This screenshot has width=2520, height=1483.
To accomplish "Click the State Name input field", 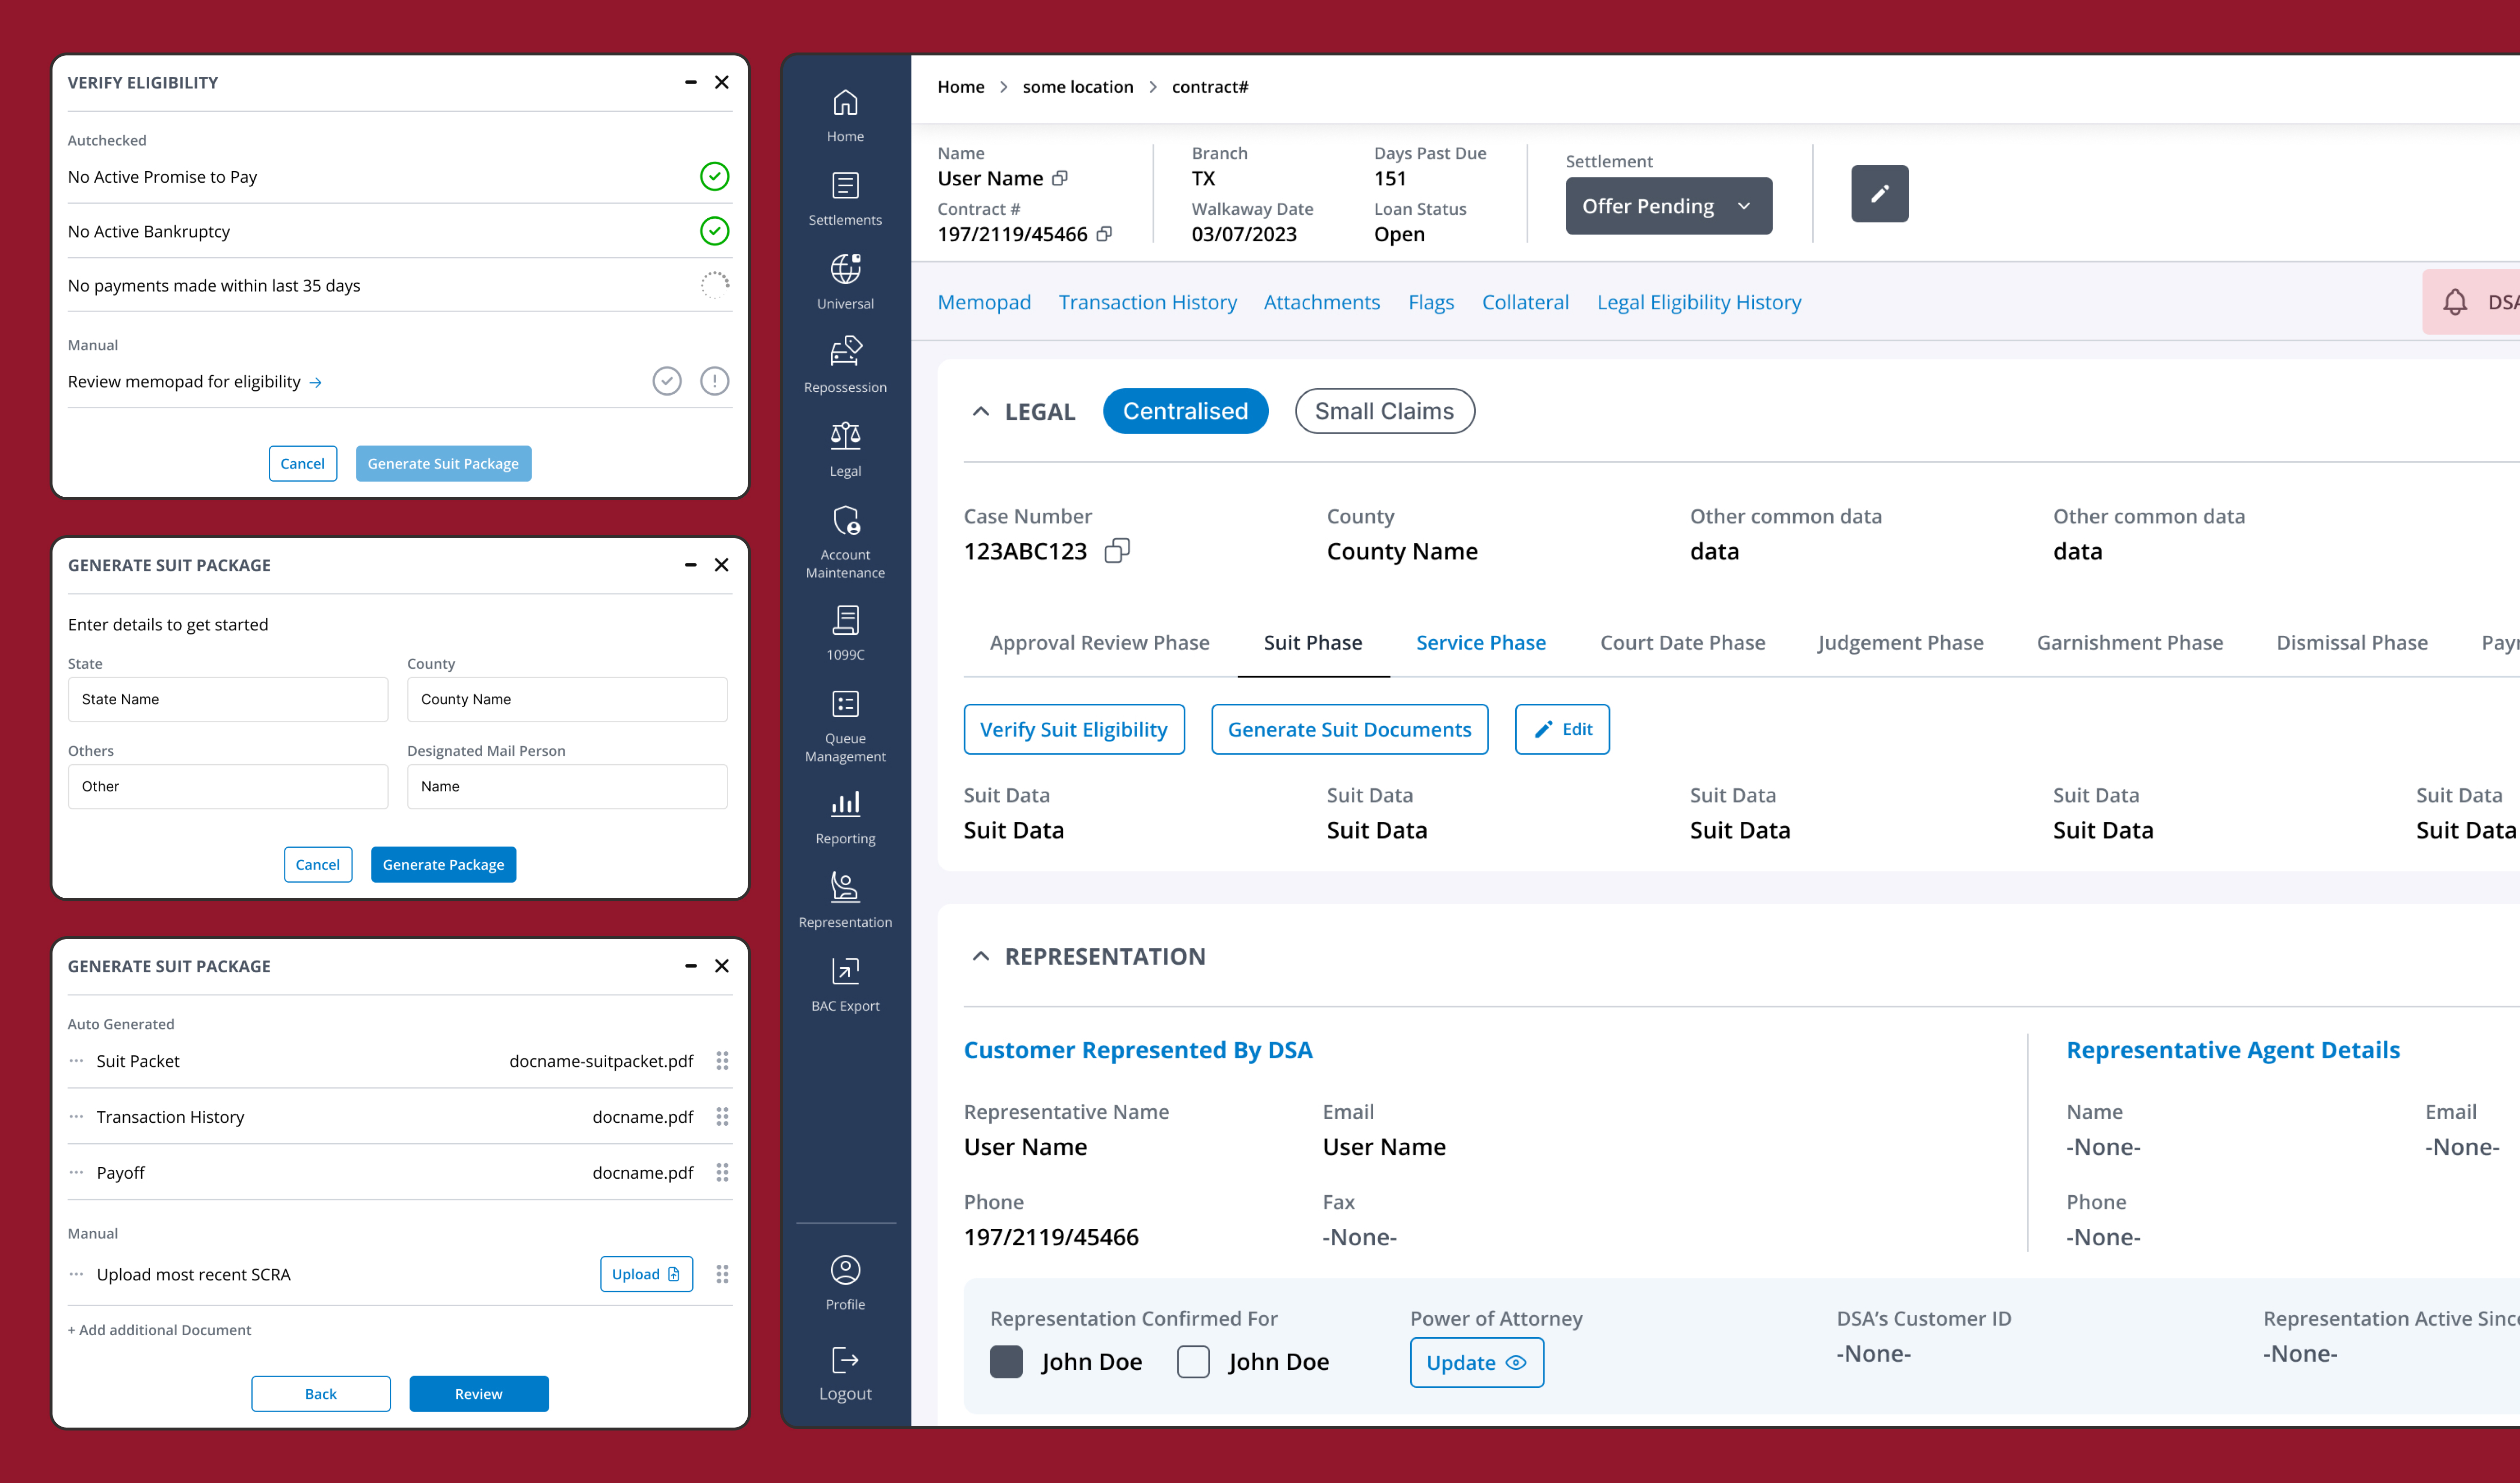I will point(228,699).
